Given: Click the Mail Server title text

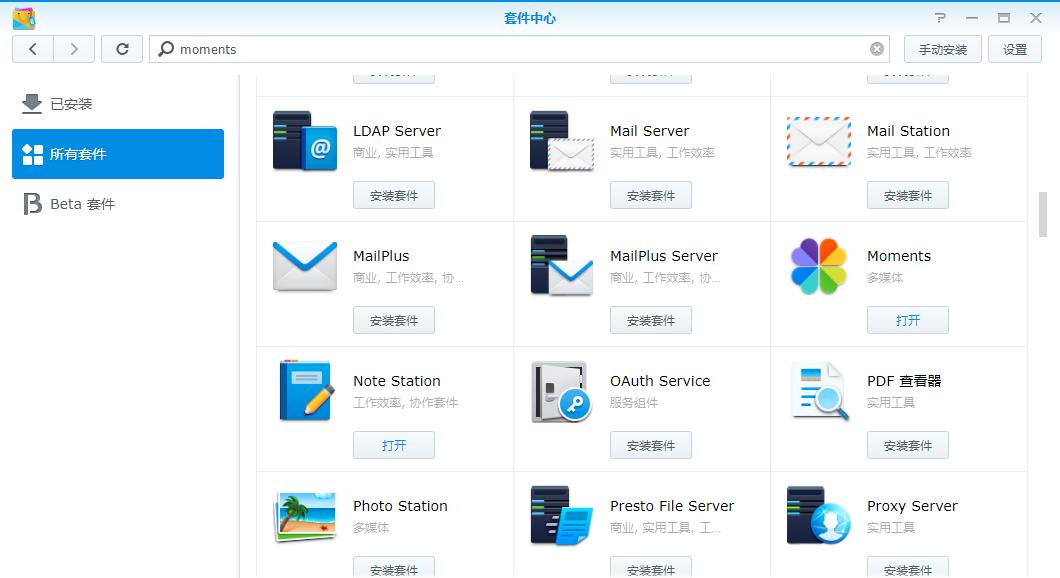Looking at the screenshot, I should pos(650,131).
